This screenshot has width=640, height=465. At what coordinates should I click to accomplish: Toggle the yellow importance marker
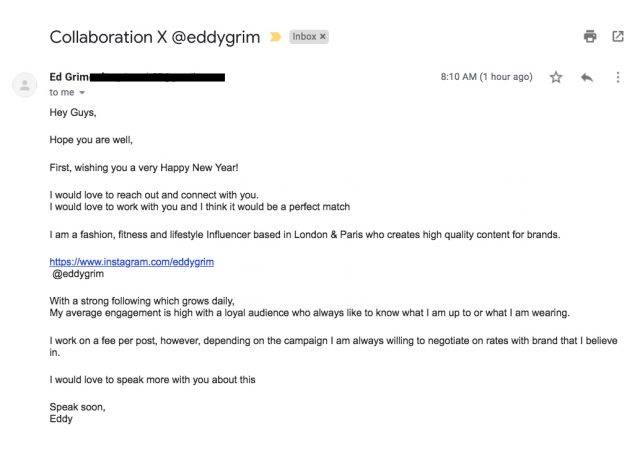[x=276, y=37]
